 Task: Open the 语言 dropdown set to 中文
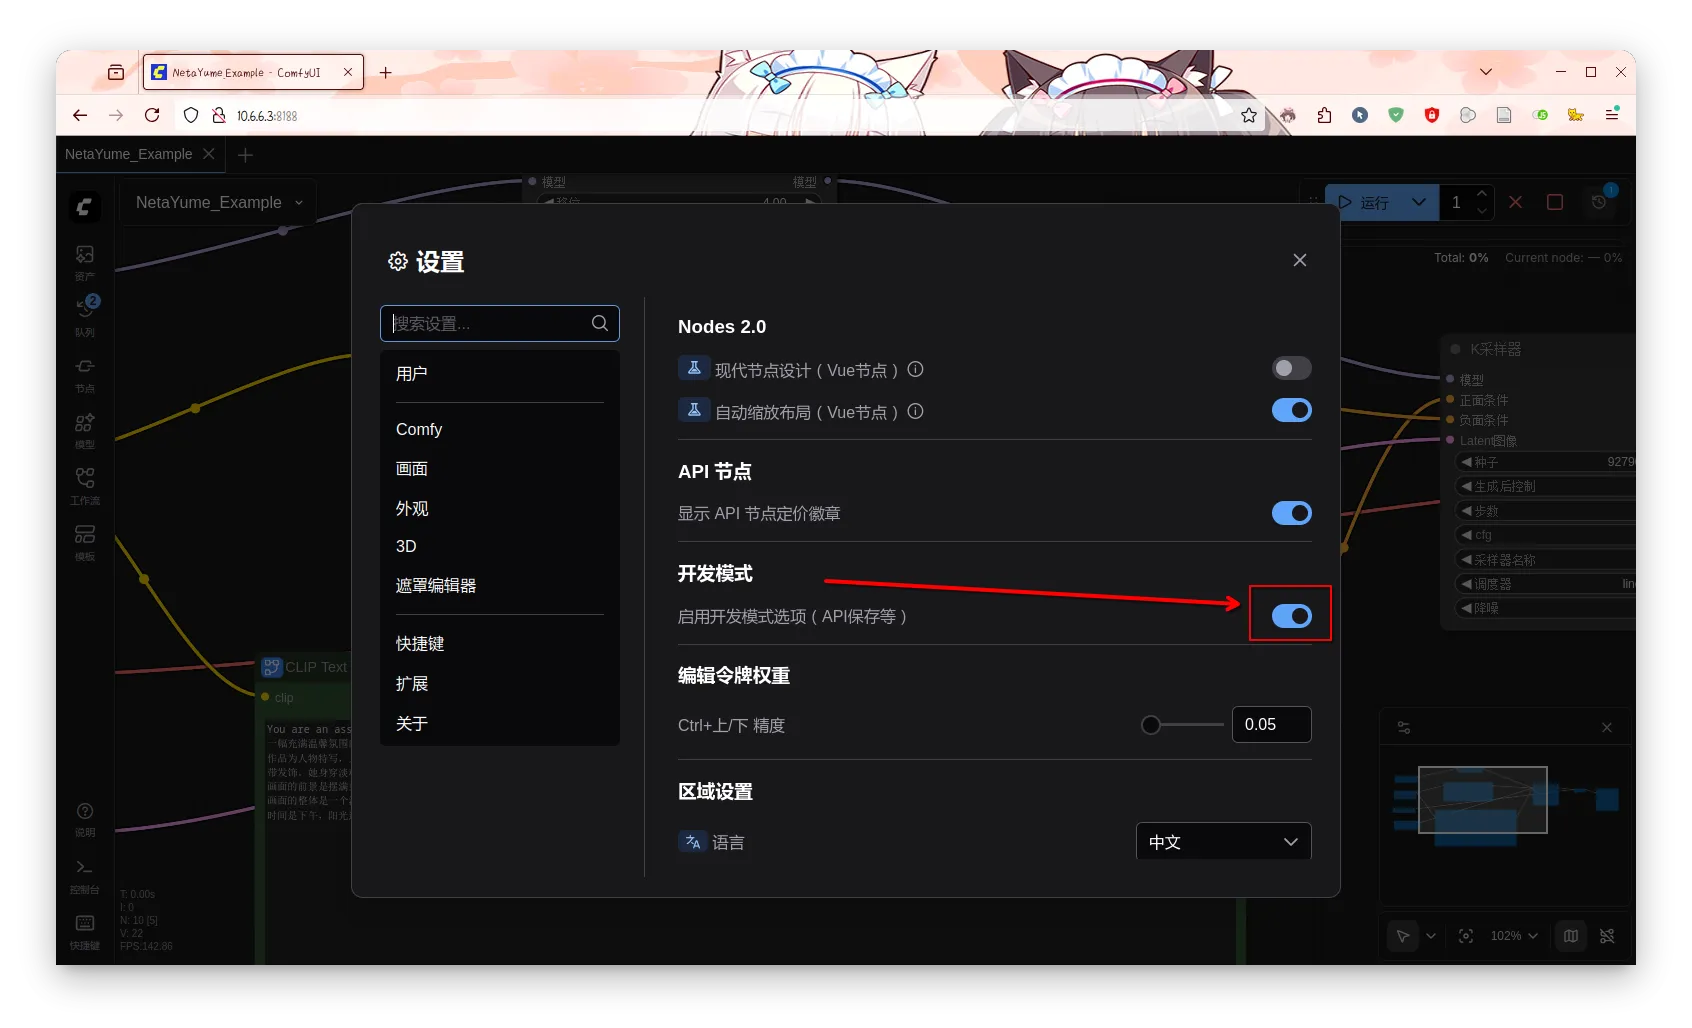pyautogui.click(x=1223, y=841)
